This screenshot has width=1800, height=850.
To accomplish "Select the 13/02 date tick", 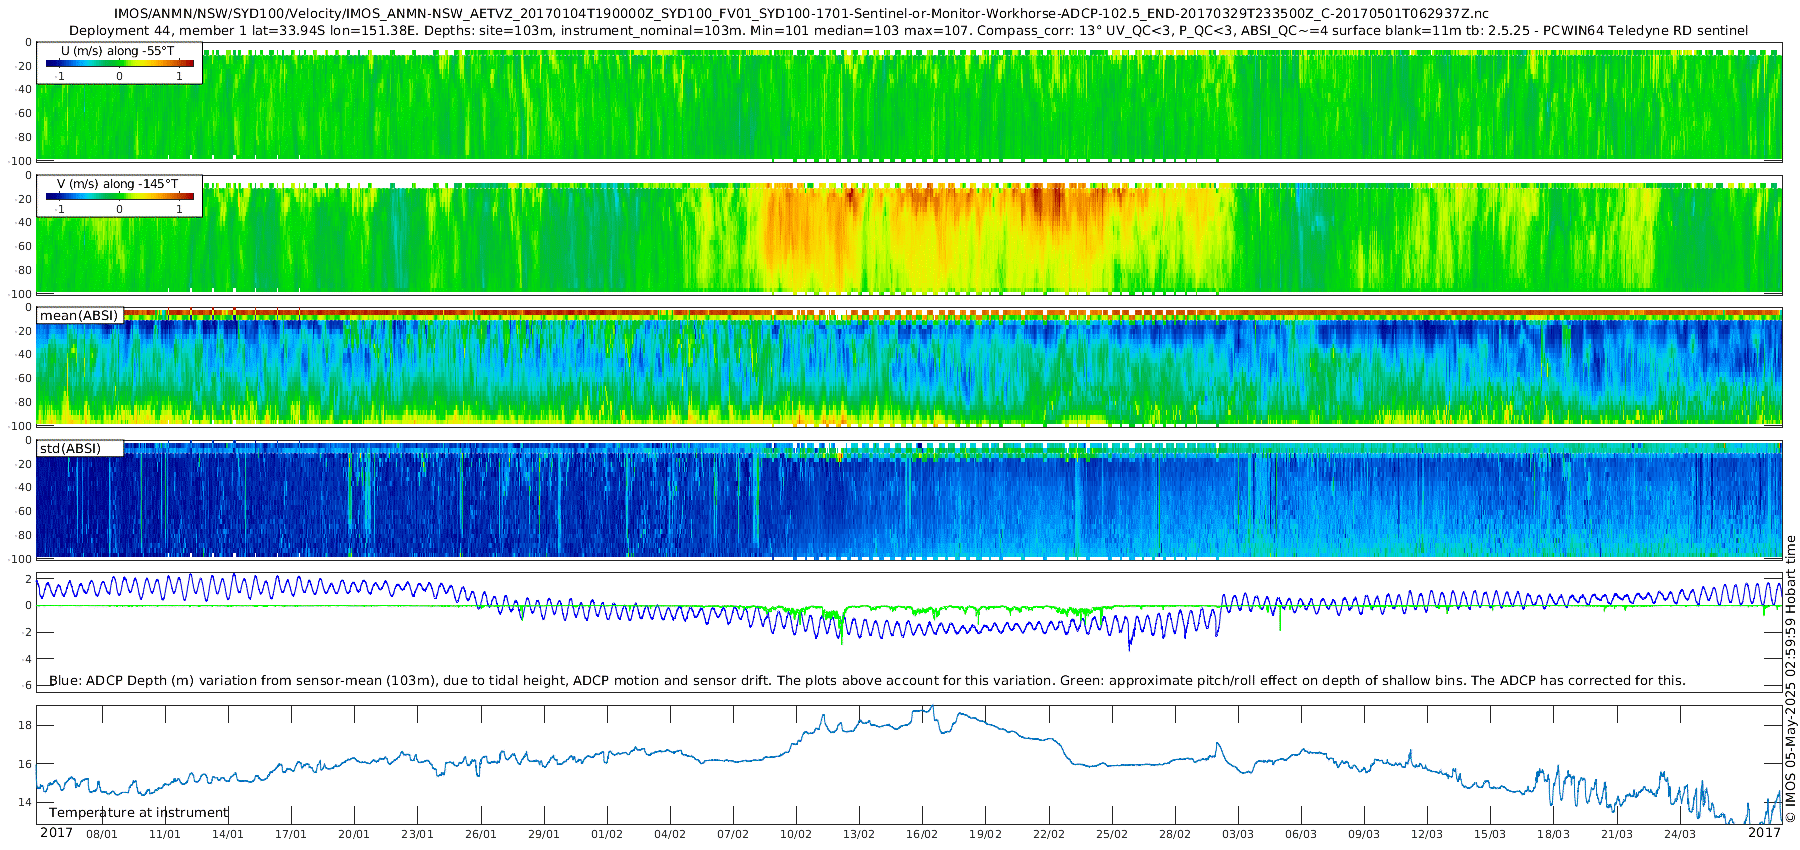I will tap(859, 834).
